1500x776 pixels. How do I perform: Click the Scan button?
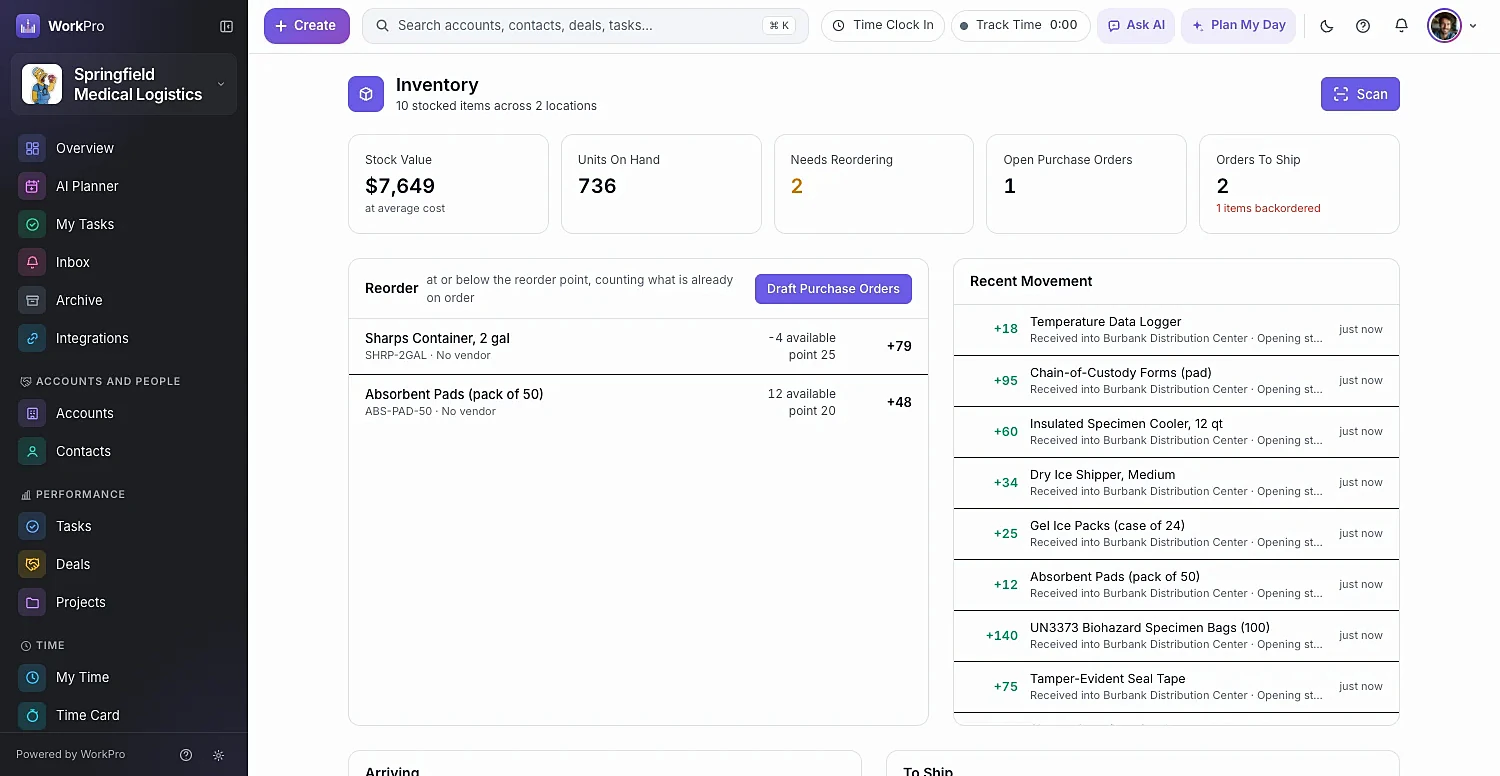[x=1360, y=94]
